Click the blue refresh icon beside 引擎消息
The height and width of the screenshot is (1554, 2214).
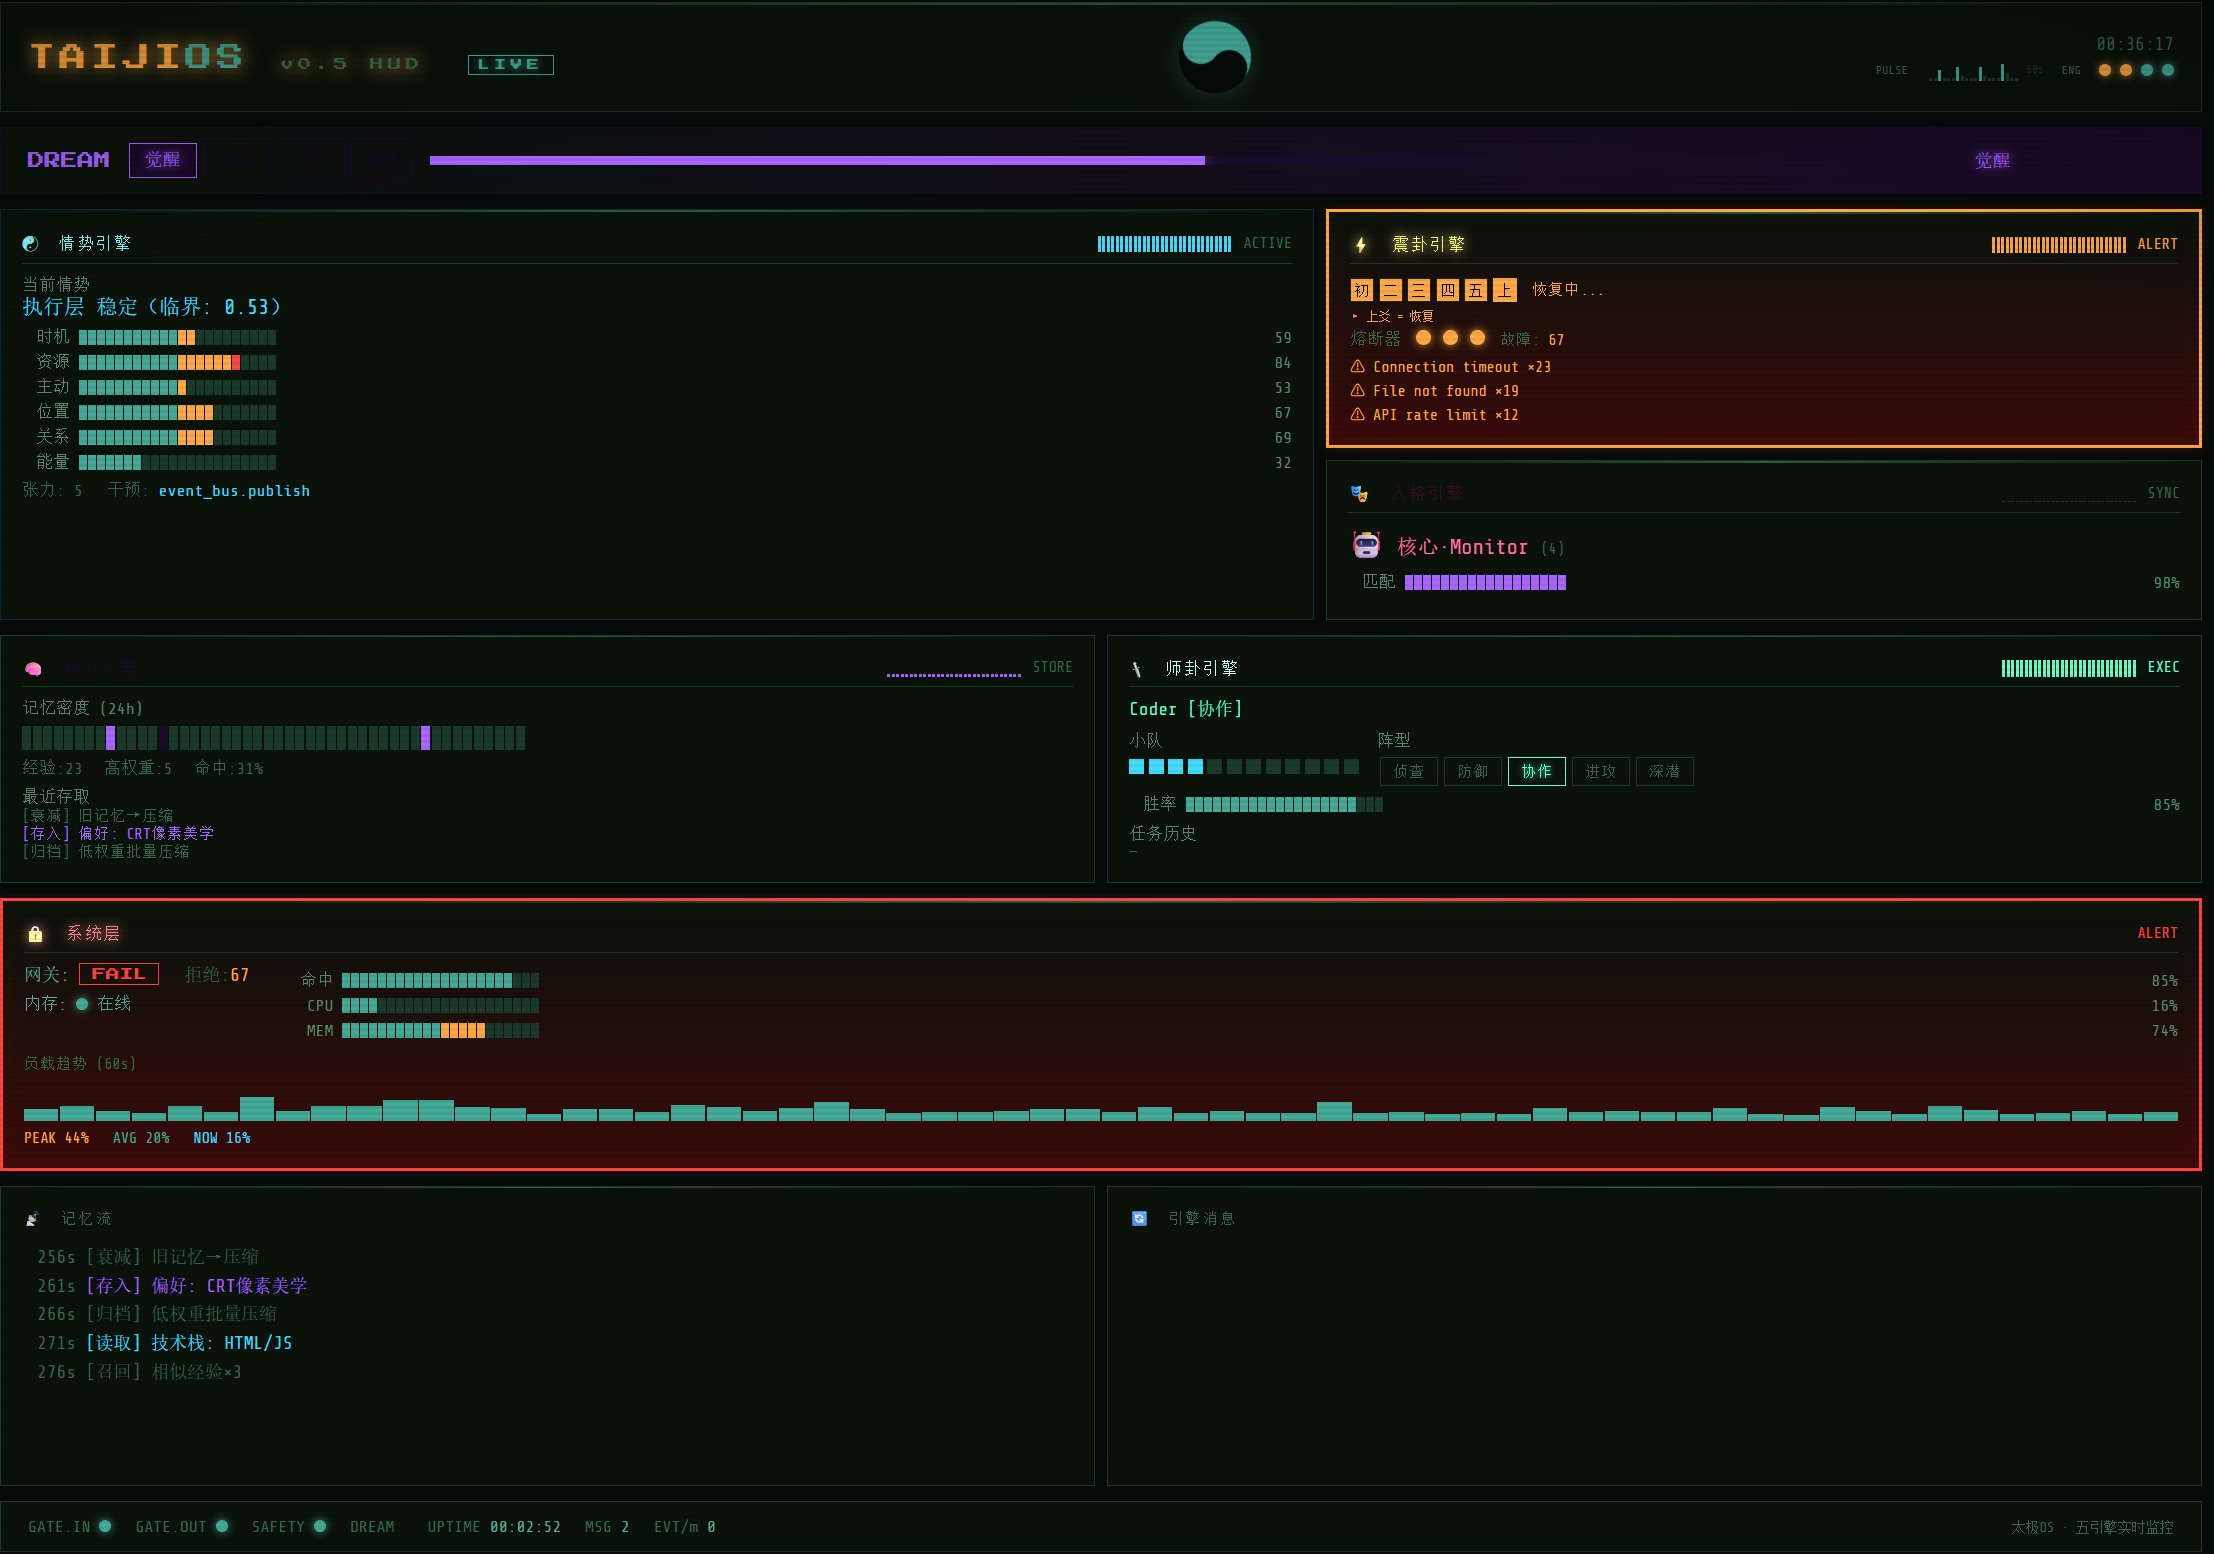(x=1139, y=1218)
